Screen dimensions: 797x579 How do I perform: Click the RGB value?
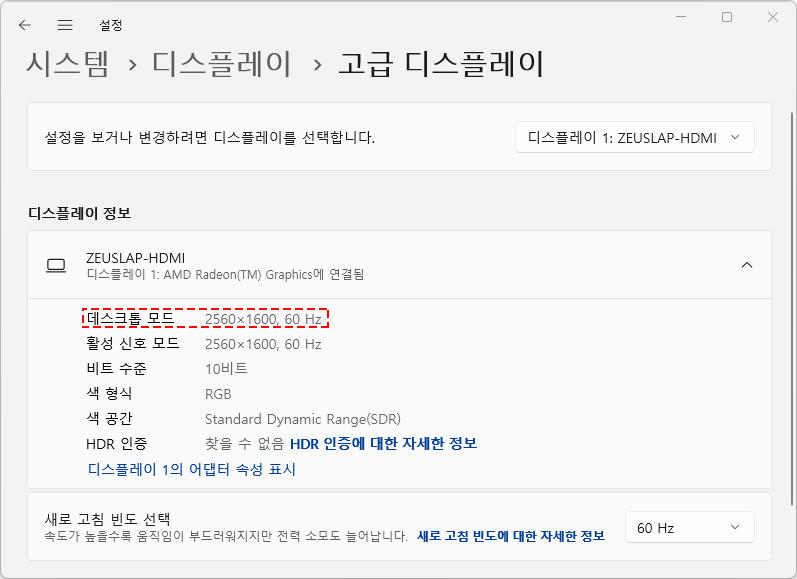(x=218, y=394)
